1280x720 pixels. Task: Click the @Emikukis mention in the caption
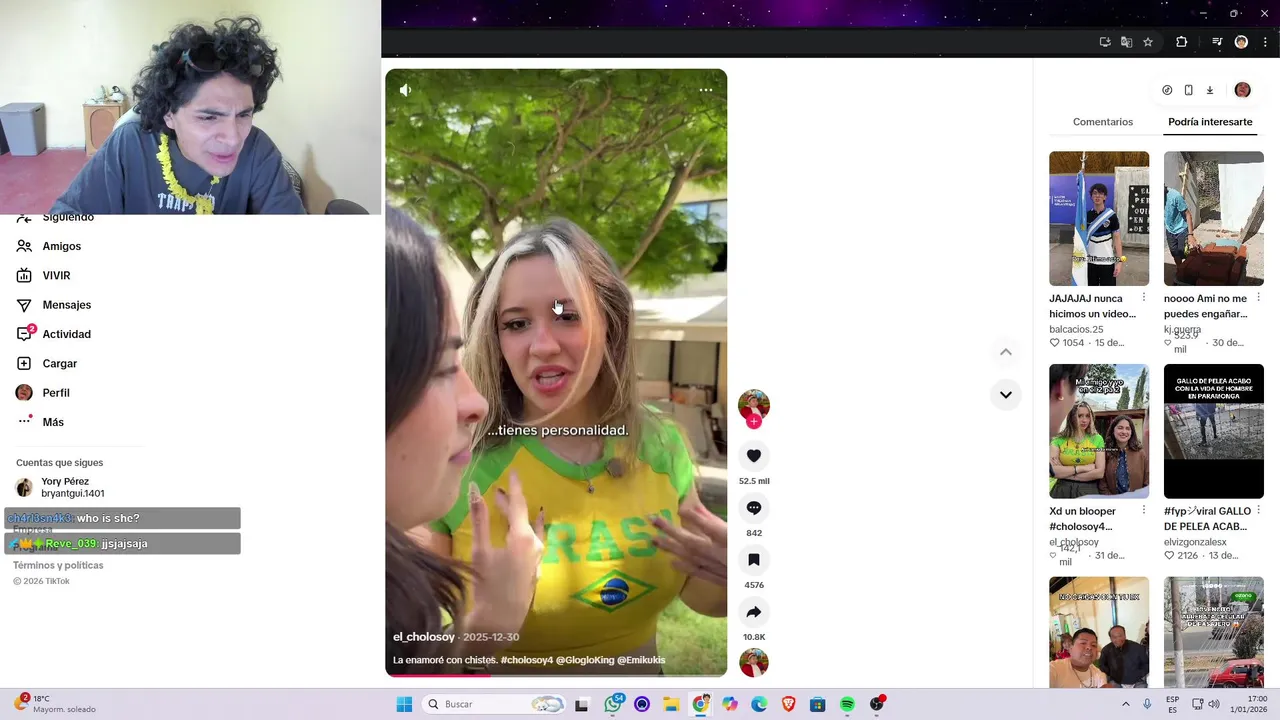(641, 660)
